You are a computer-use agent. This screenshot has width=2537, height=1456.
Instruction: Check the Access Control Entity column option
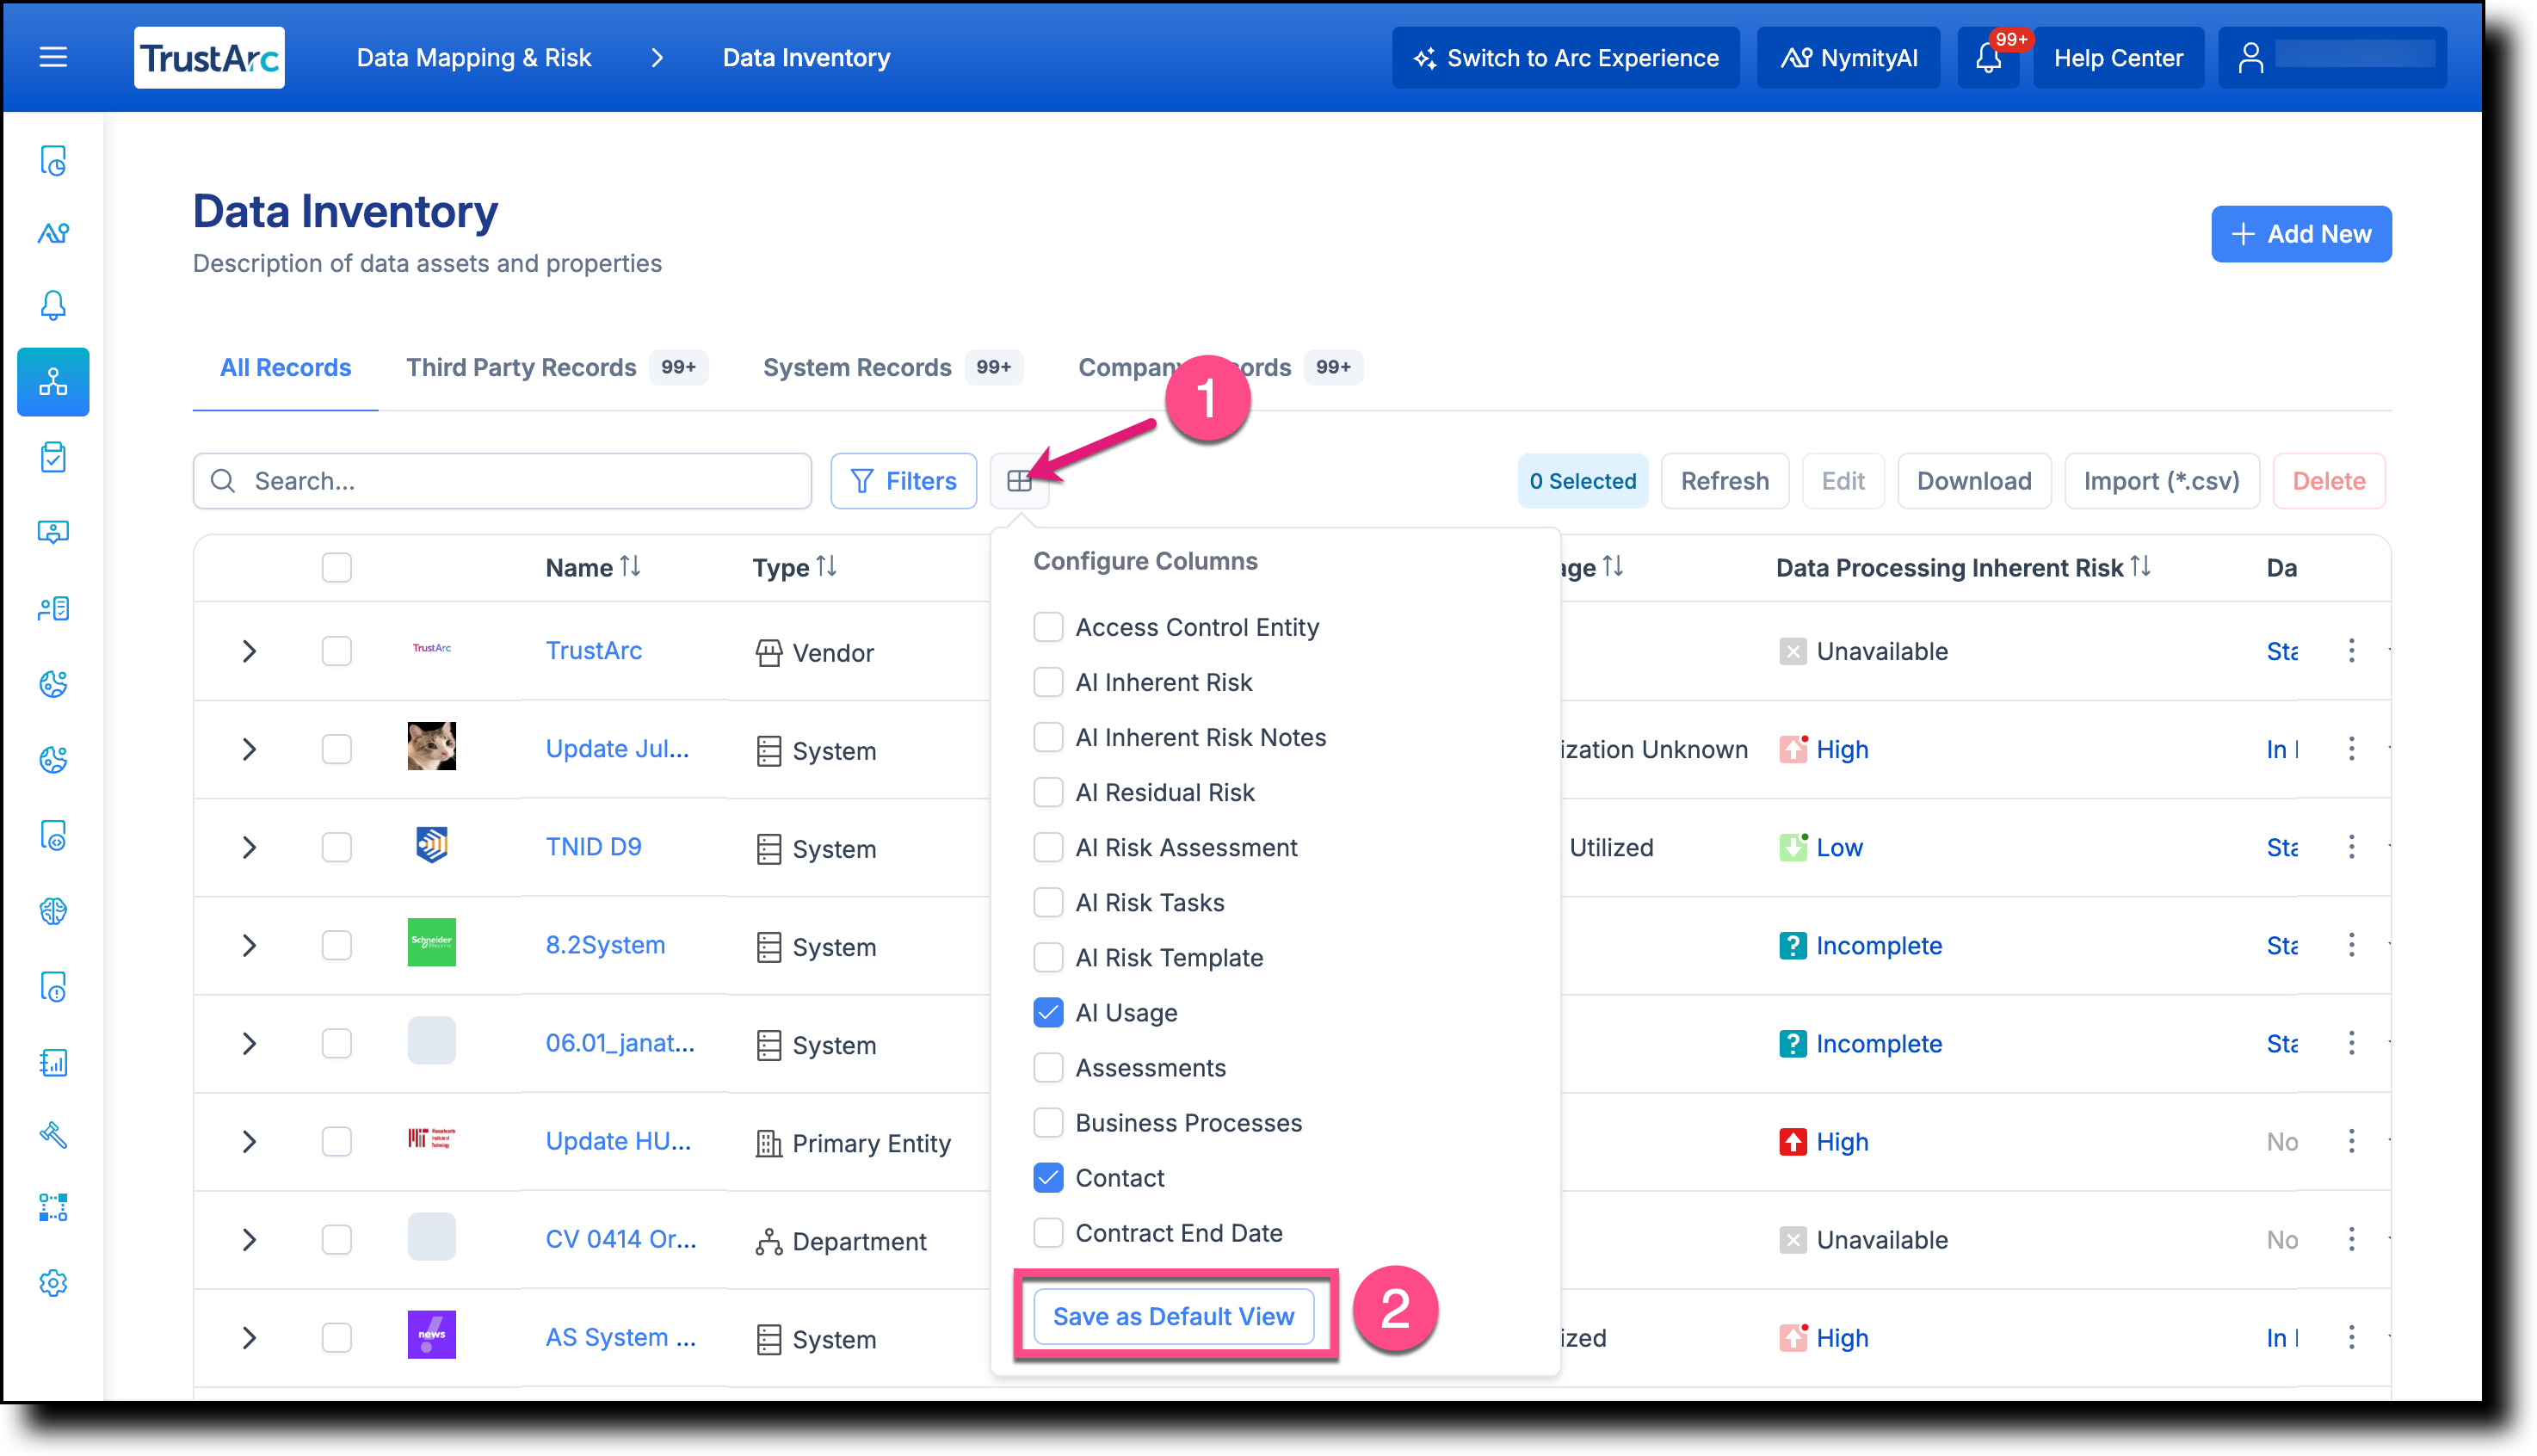pyautogui.click(x=1047, y=627)
